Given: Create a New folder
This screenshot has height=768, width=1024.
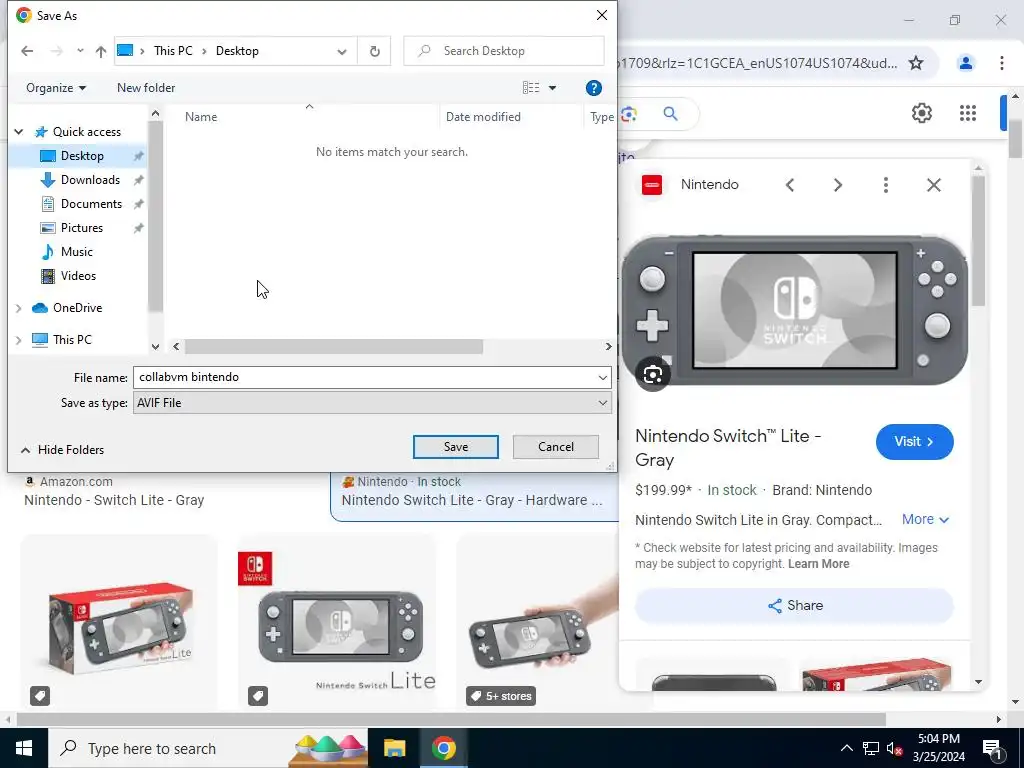Looking at the screenshot, I should [x=146, y=88].
